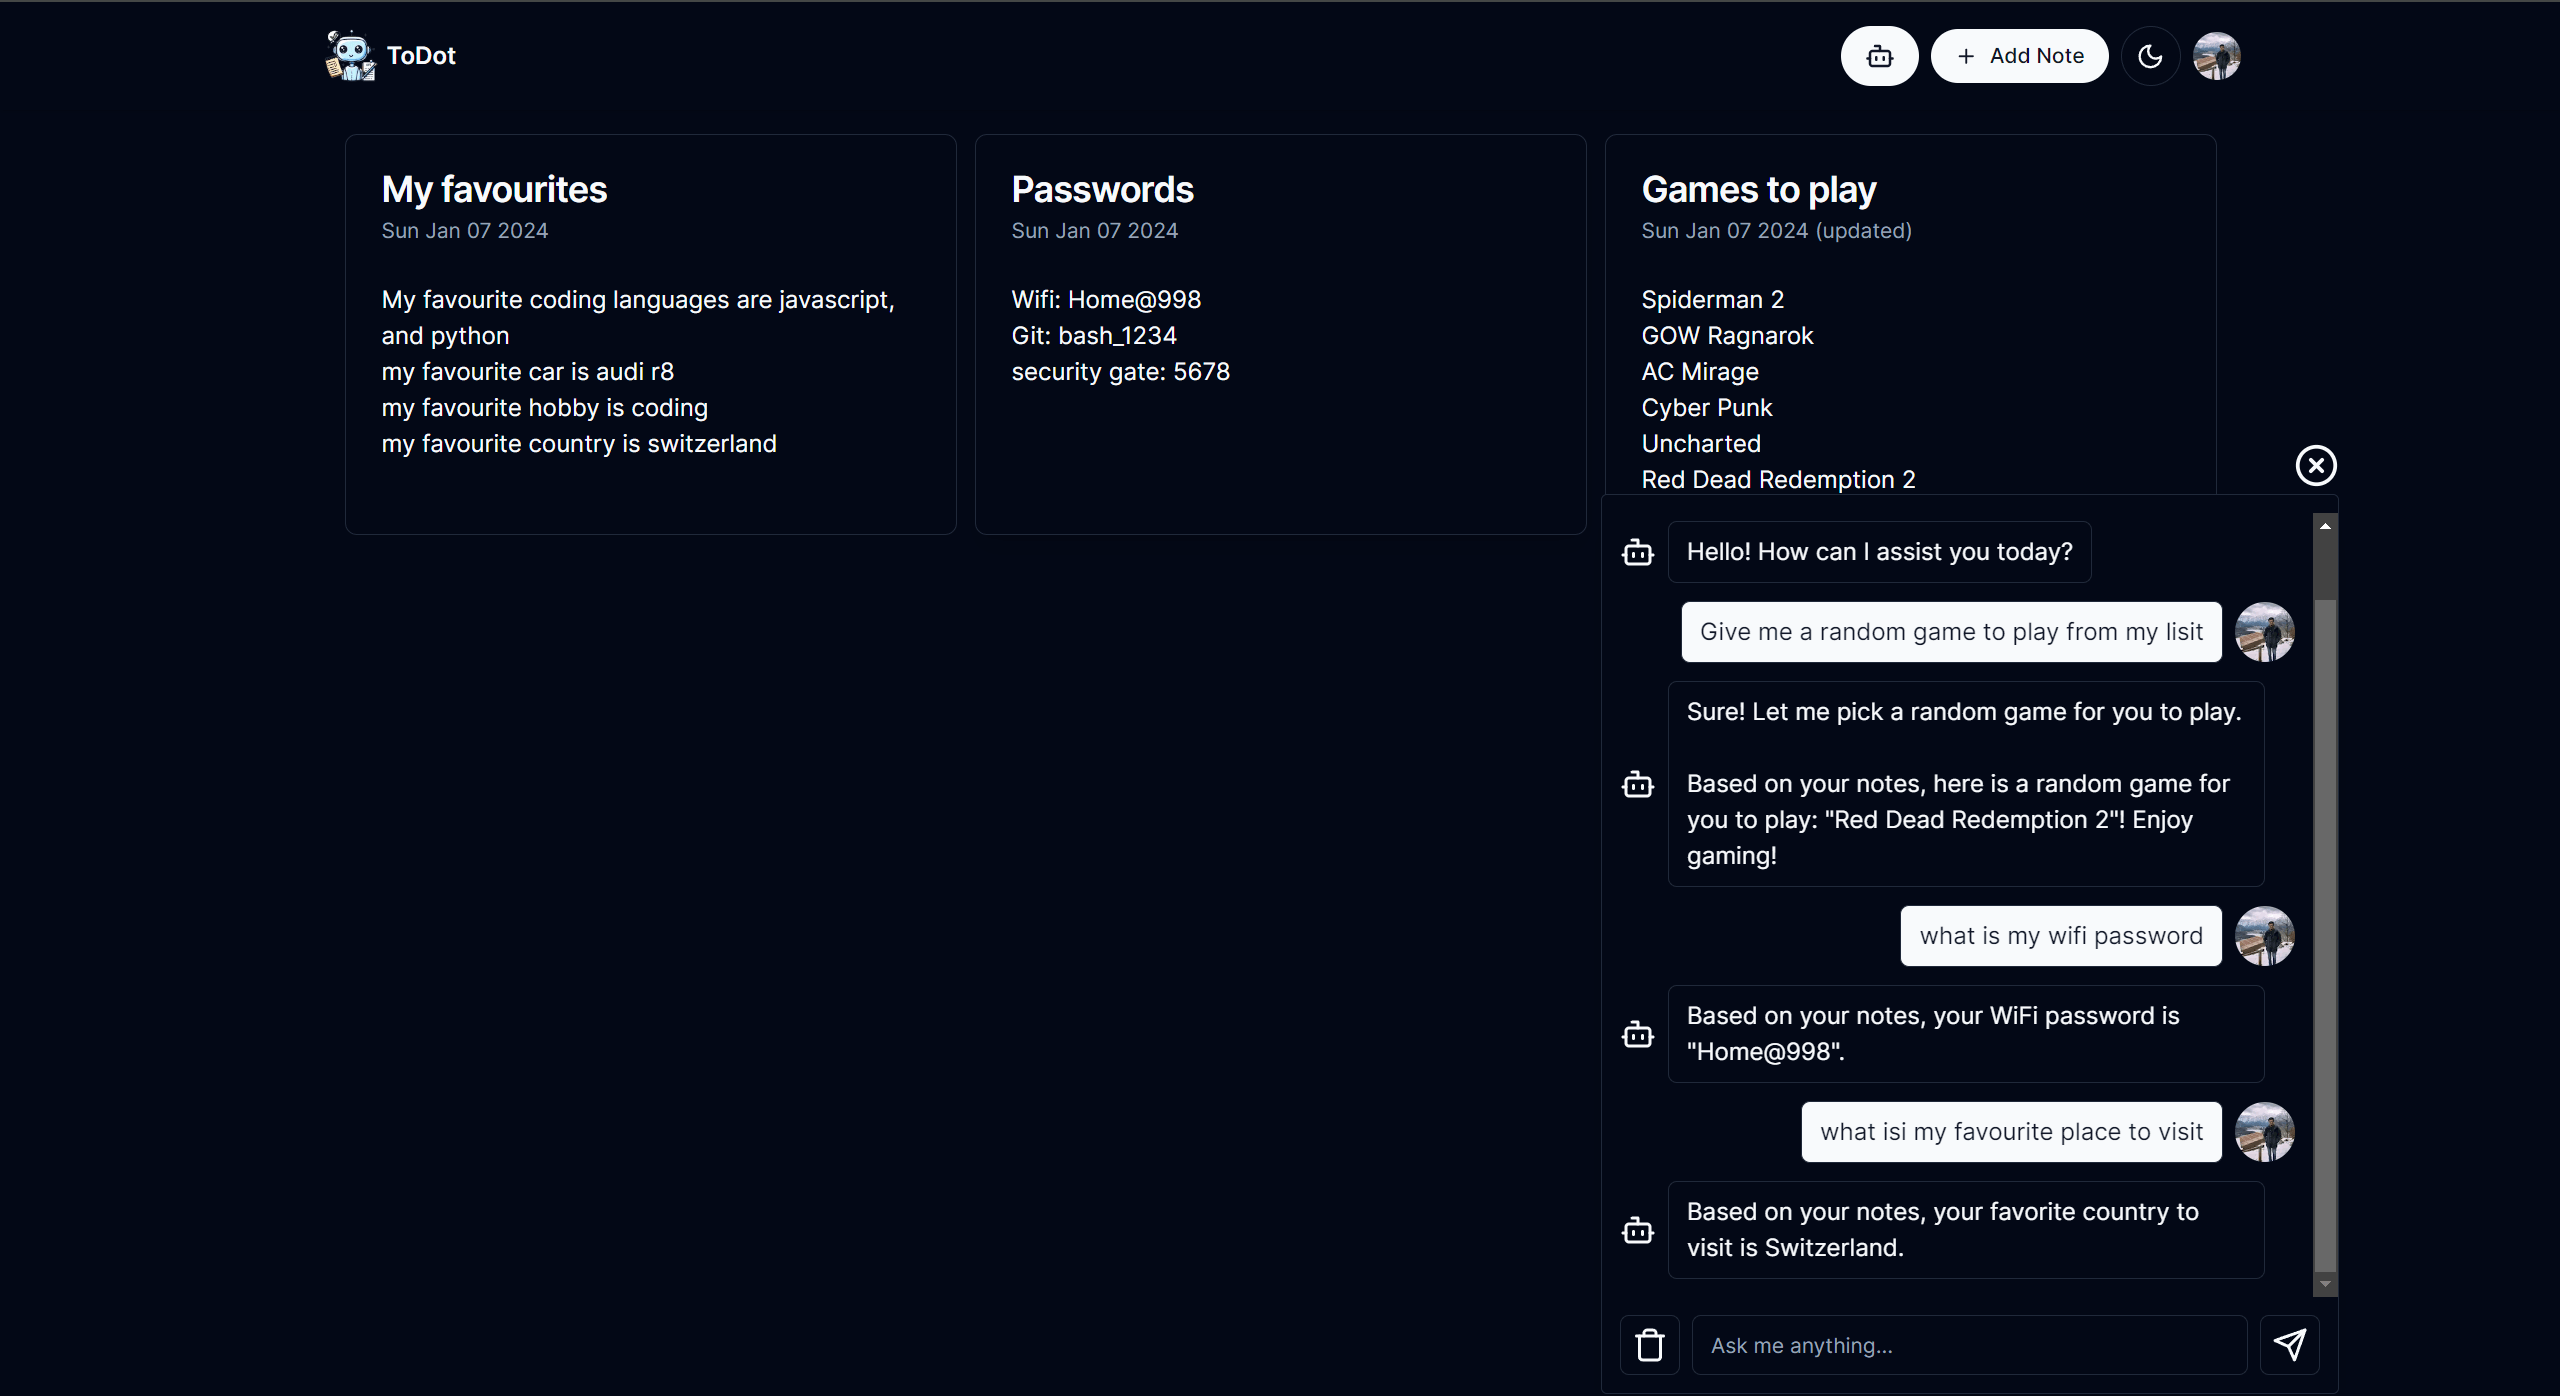Screen dimensions: 2560x1396
Task: Click bot icon beside 'Hello! How can I assist' message
Action: [x=1637, y=552]
